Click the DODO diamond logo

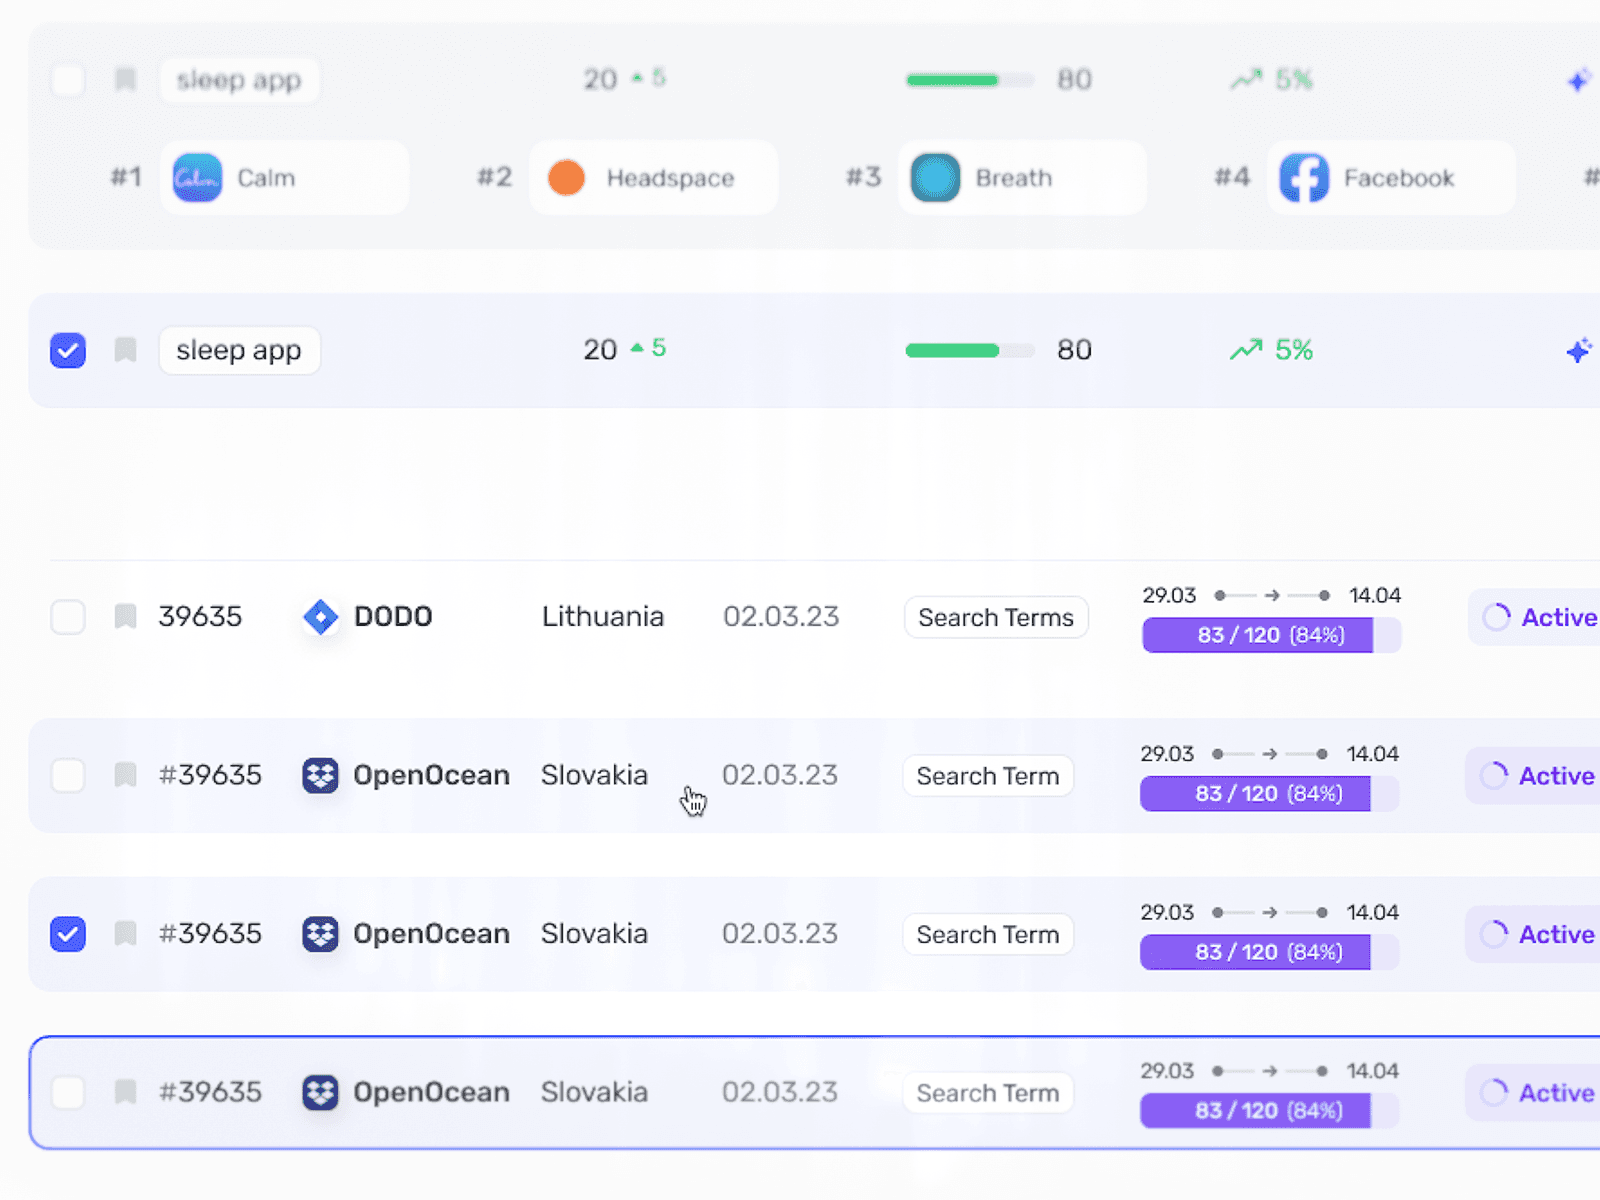click(320, 617)
